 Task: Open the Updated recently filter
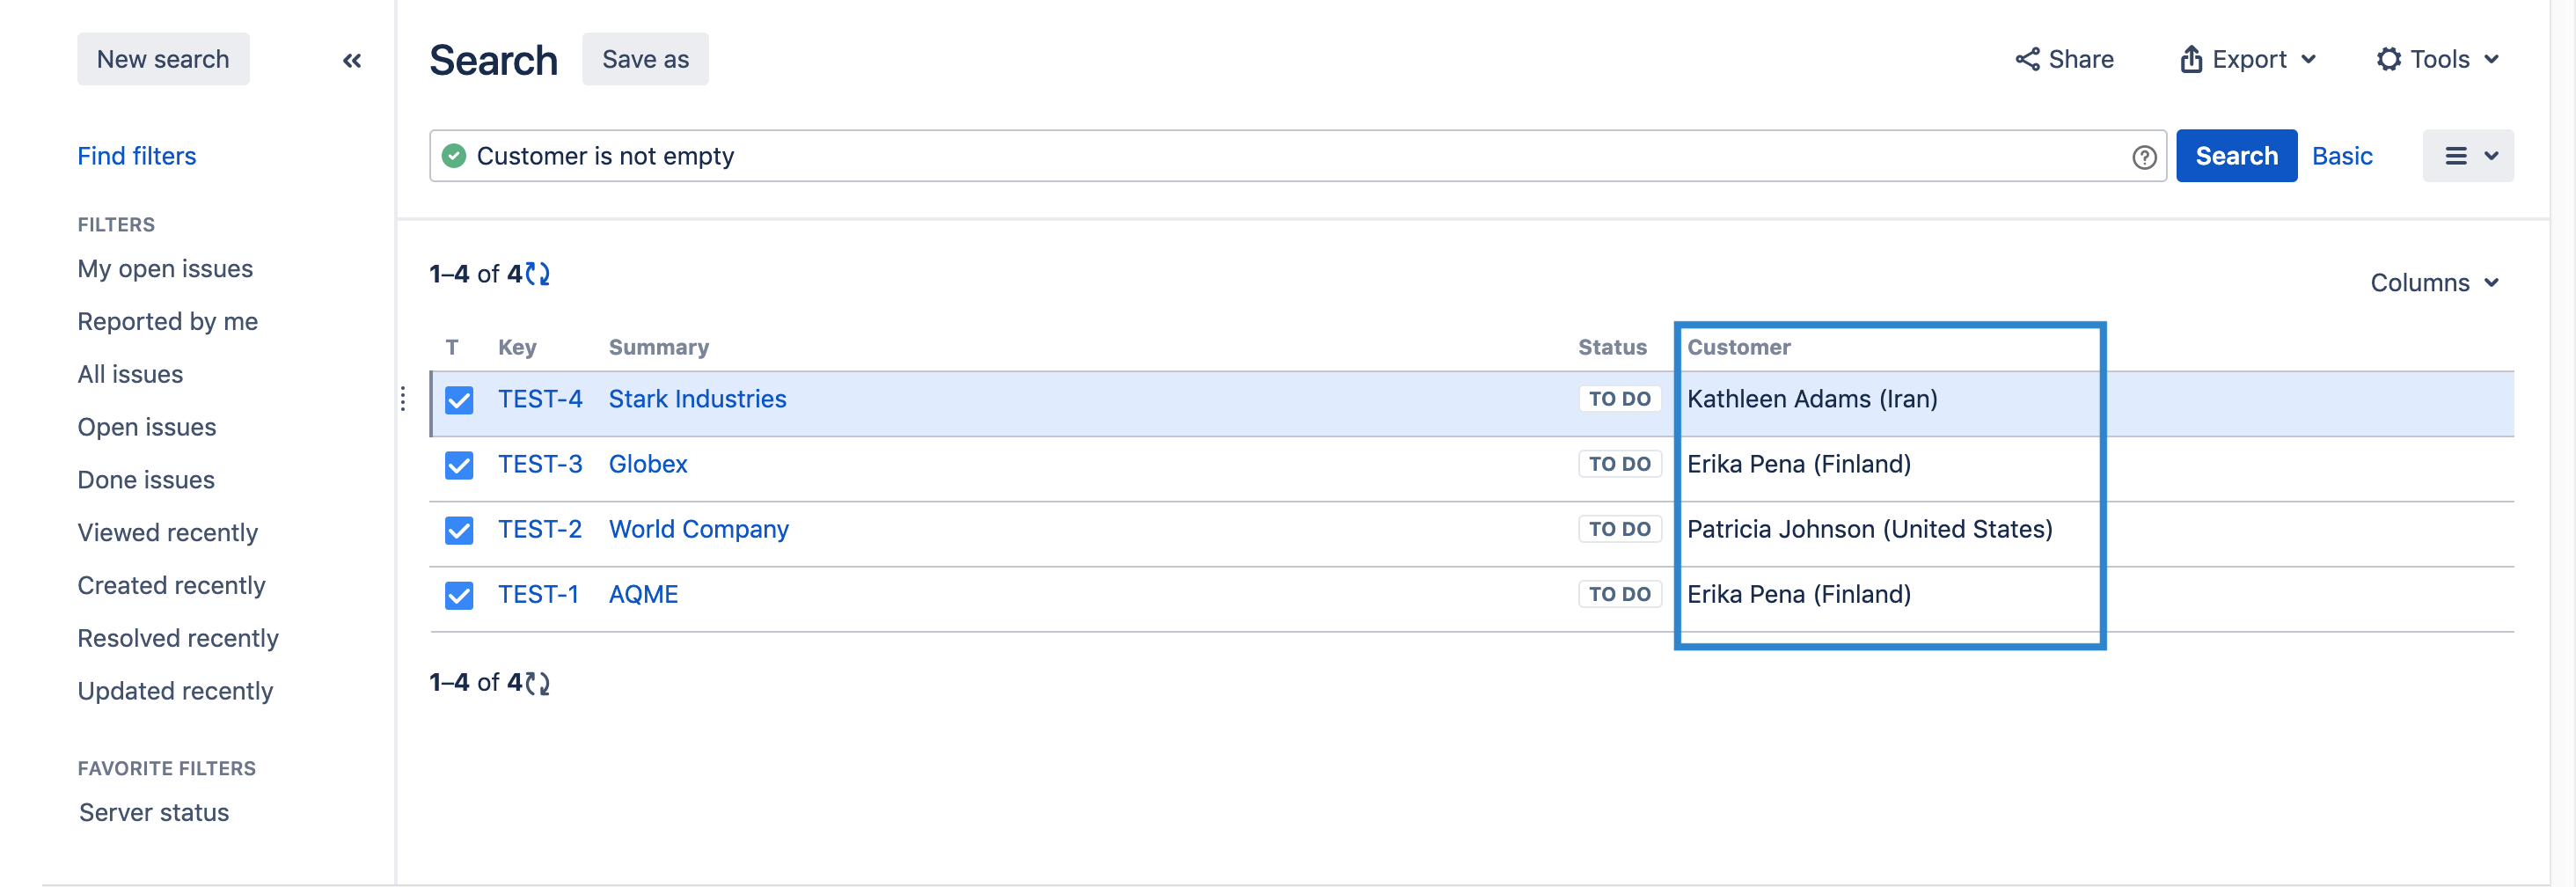[175, 691]
